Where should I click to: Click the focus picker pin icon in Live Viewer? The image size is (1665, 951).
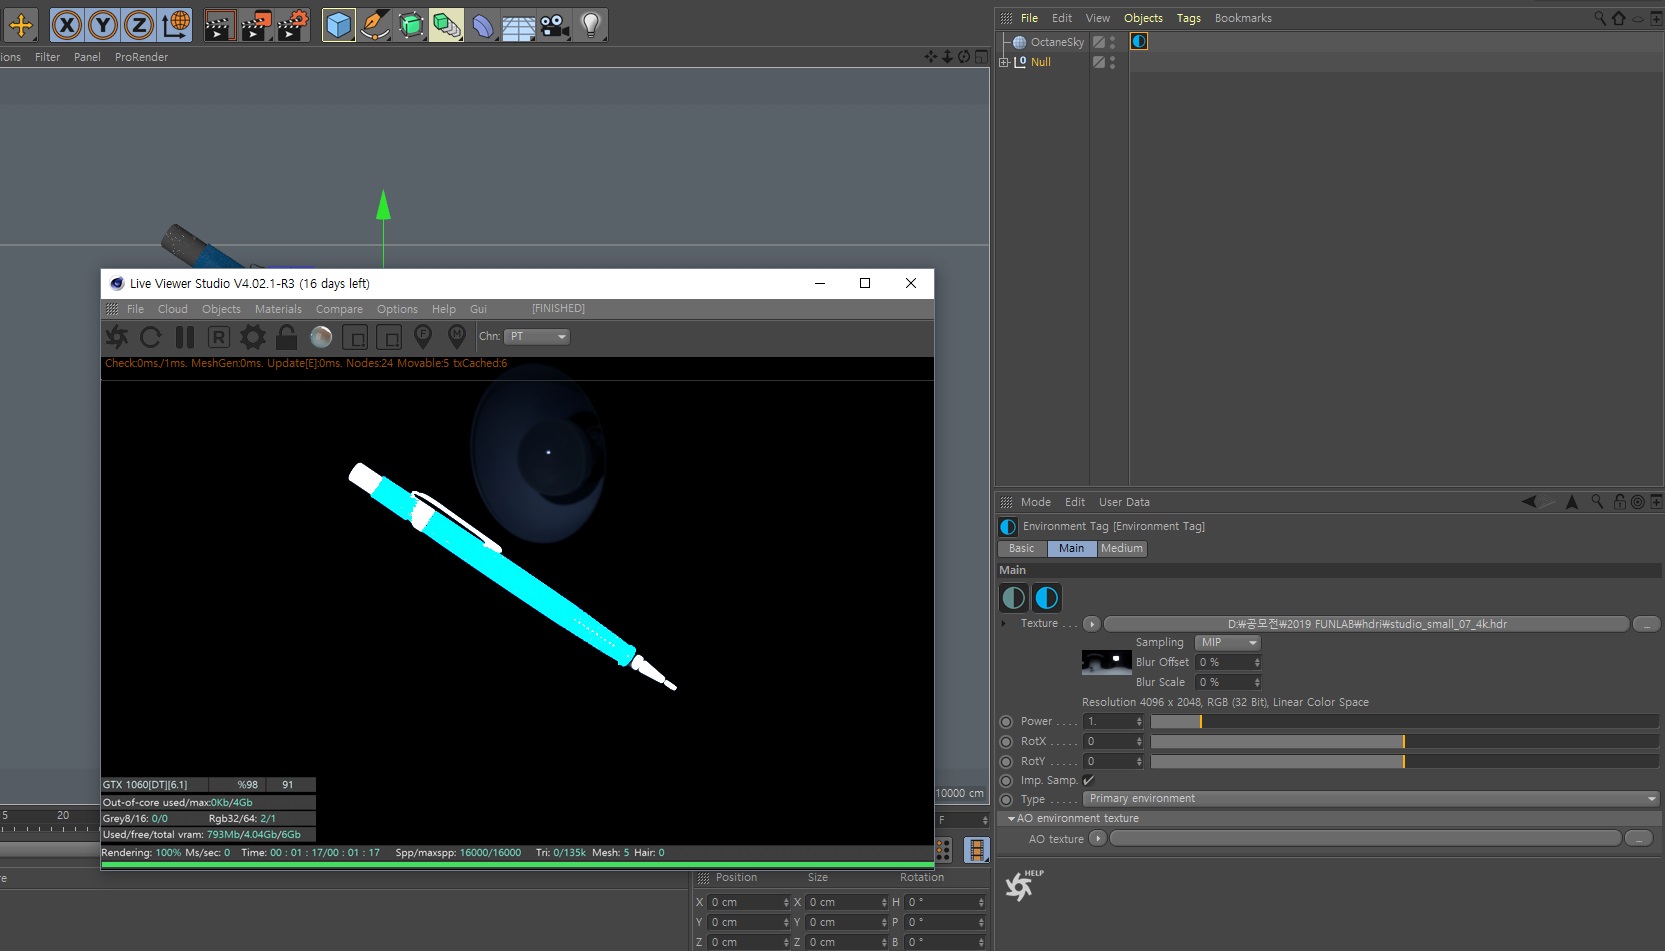tap(423, 337)
